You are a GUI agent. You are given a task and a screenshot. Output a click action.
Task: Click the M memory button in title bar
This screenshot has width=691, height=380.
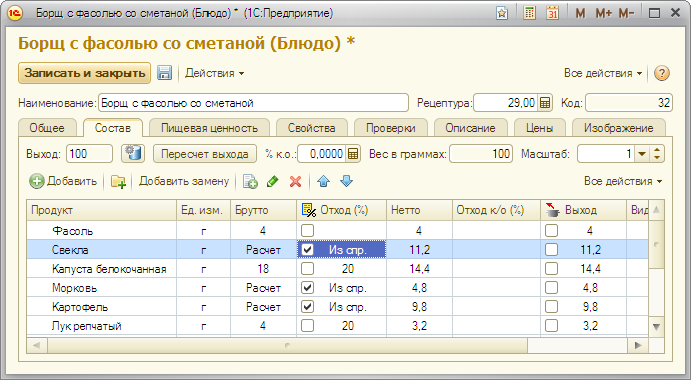[x=580, y=13]
